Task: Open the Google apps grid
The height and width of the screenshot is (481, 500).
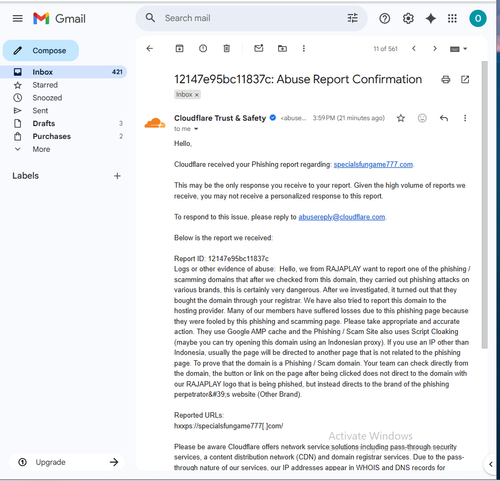Action: tap(452, 18)
